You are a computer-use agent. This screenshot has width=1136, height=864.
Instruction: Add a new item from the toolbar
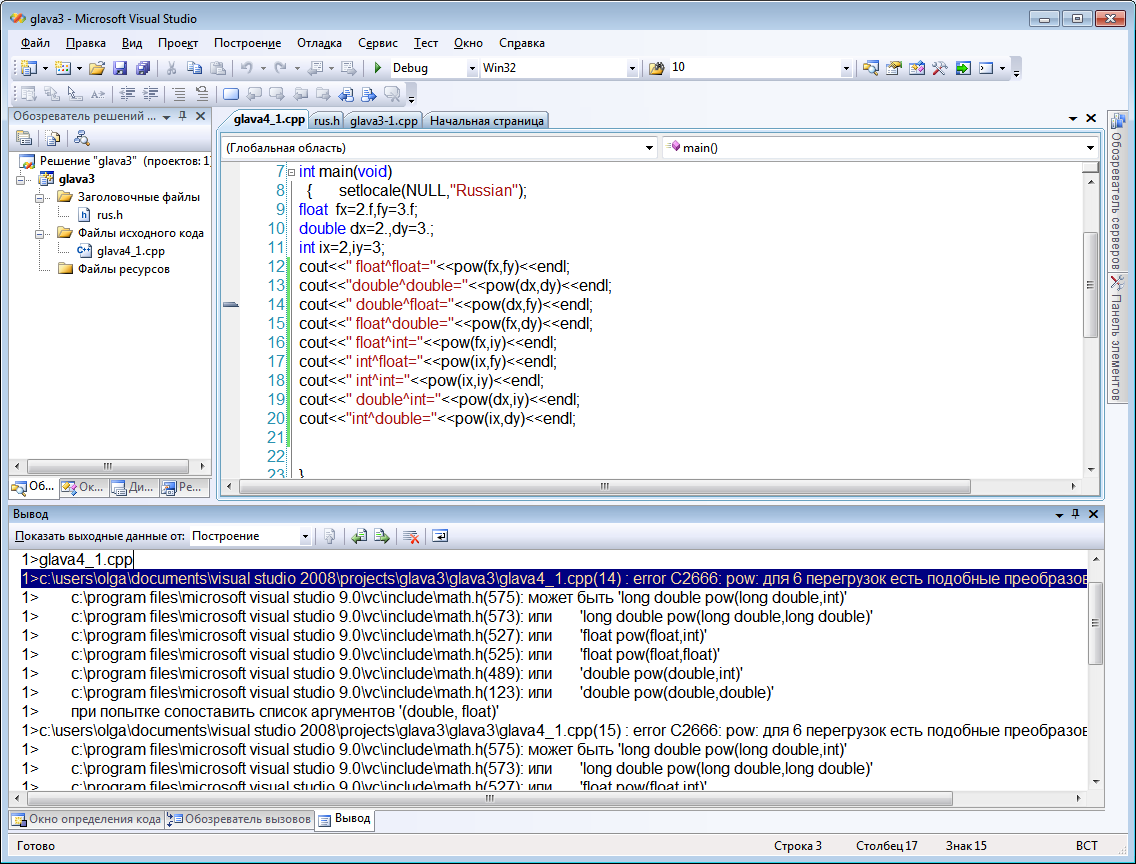[63, 68]
